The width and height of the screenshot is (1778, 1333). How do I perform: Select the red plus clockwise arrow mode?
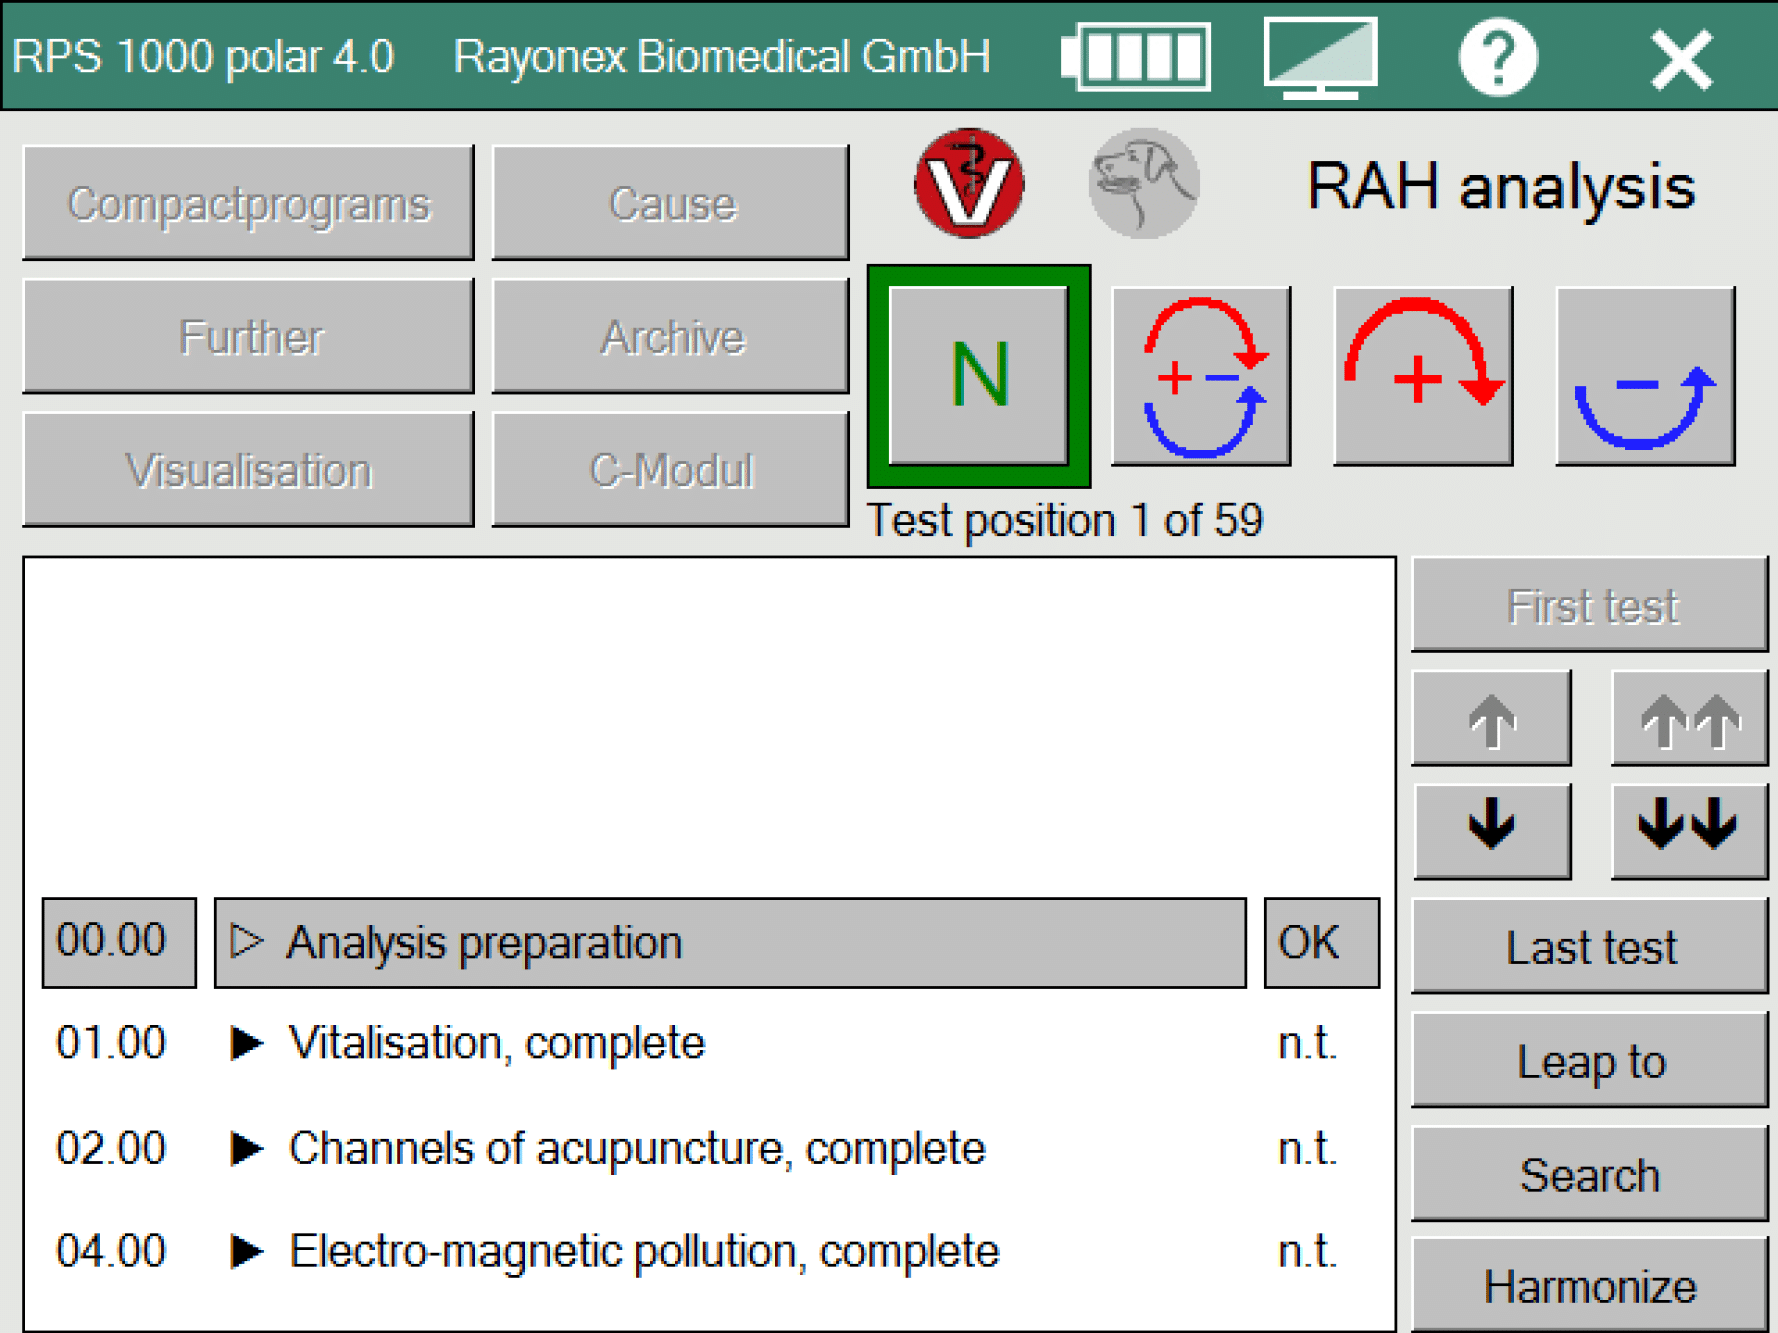[x=1423, y=376]
